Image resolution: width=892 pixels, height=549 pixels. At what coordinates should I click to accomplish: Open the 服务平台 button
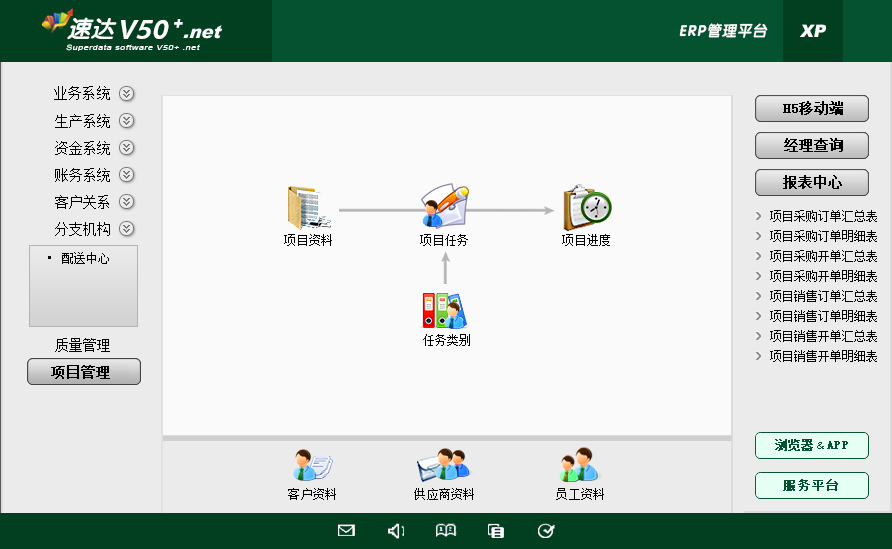click(812, 485)
